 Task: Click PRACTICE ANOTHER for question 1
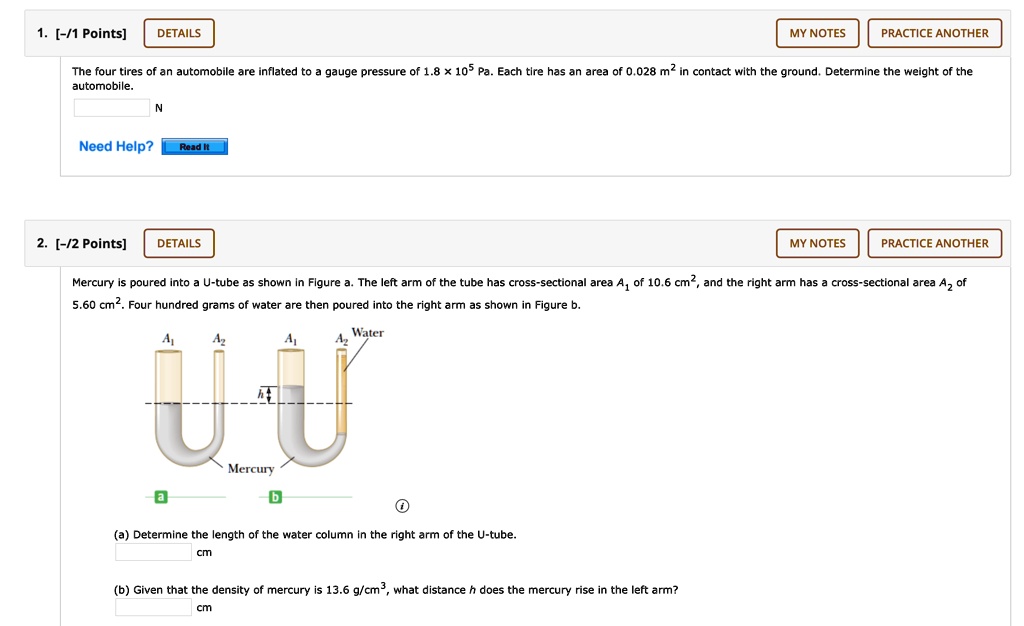(935, 33)
